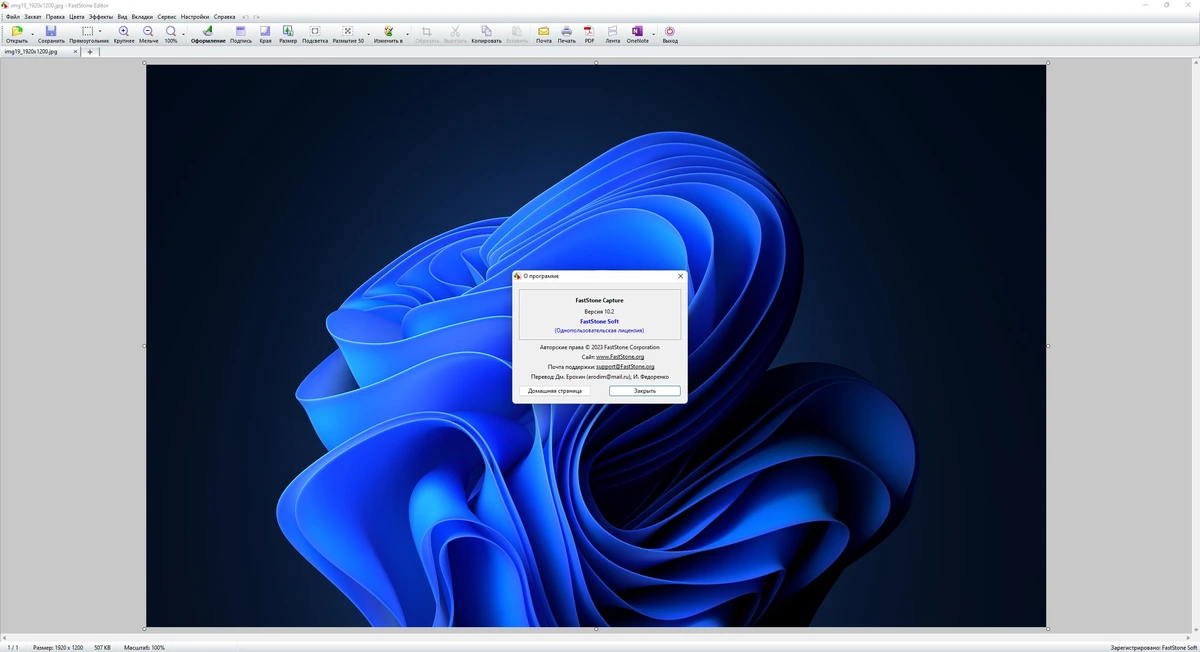This screenshot has width=1200, height=652.
Task: Select the Прямоугольник rectangle selection tool
Action: click(x=89, y=34)
